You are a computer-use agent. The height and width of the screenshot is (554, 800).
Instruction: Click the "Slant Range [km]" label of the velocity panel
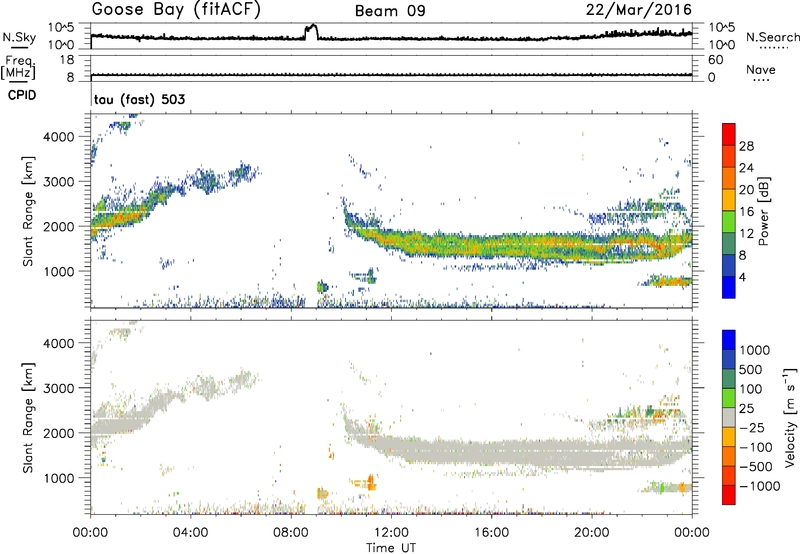(x=28, y=417)
